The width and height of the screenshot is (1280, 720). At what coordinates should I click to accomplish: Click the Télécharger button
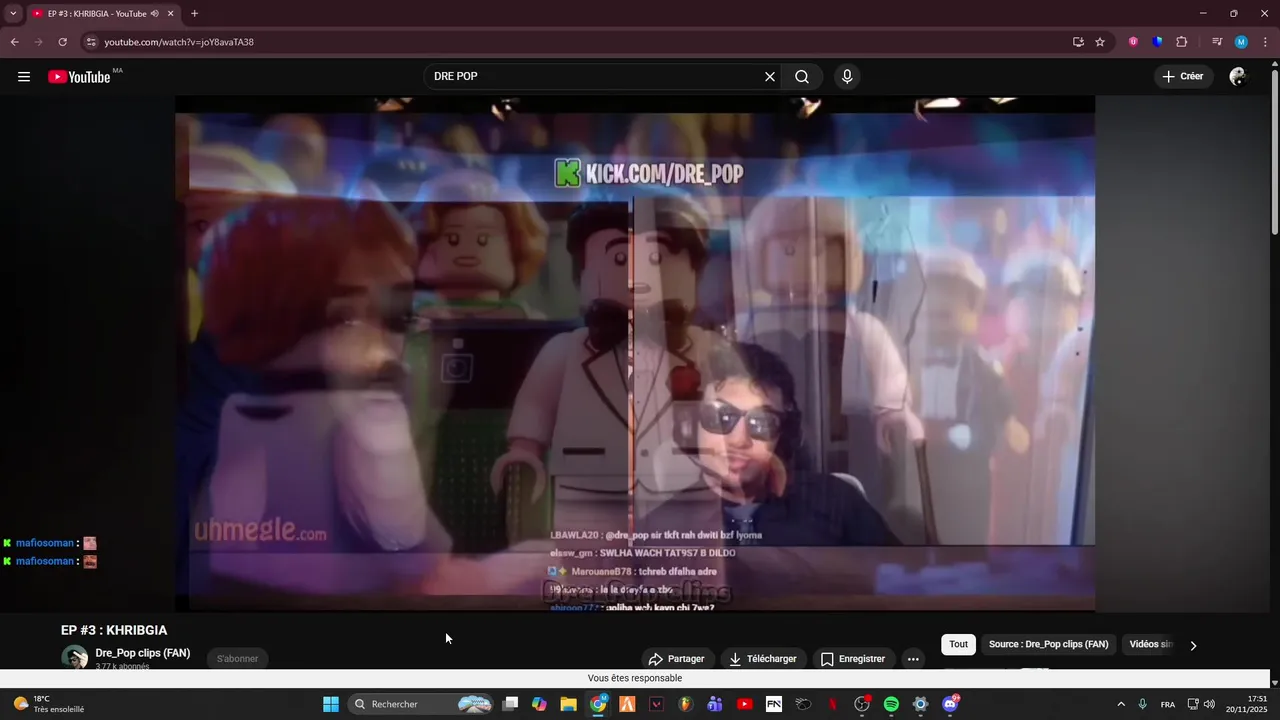[x=763, y=659]
